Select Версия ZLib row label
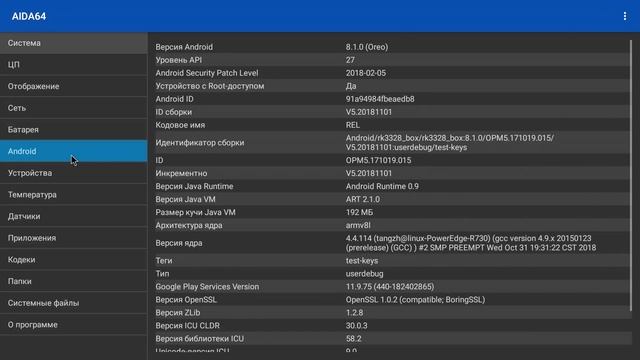Screen dimensions: 640x360 (178, 313)
